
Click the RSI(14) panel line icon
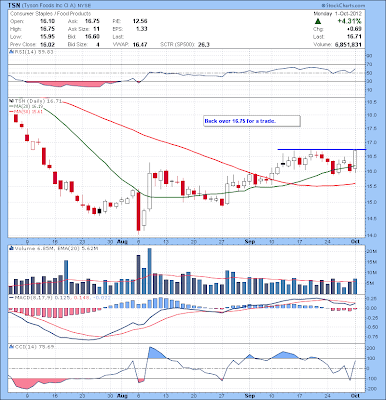(10, 52)
